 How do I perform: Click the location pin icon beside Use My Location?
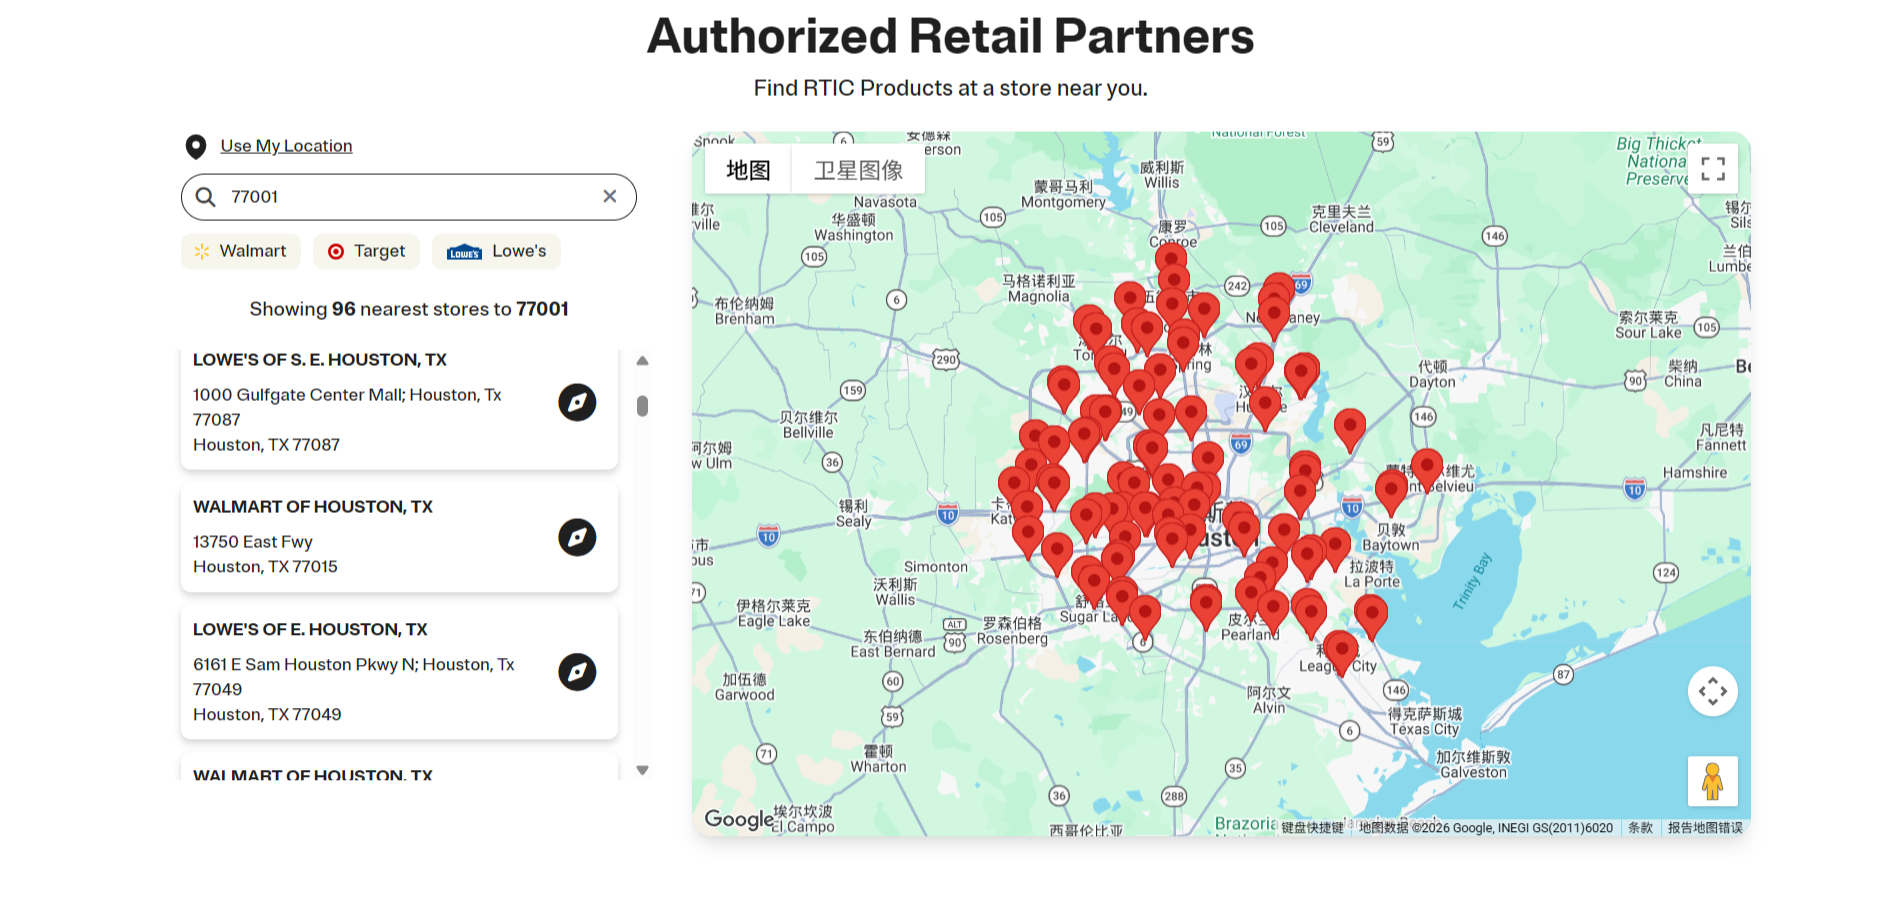click(x=196, y=146)
